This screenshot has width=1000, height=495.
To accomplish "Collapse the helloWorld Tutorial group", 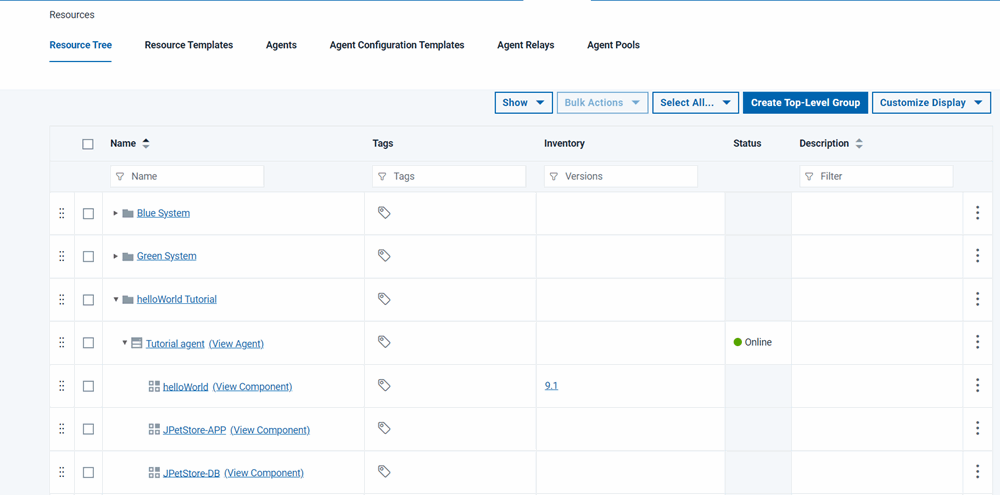I will pos(116,299).
